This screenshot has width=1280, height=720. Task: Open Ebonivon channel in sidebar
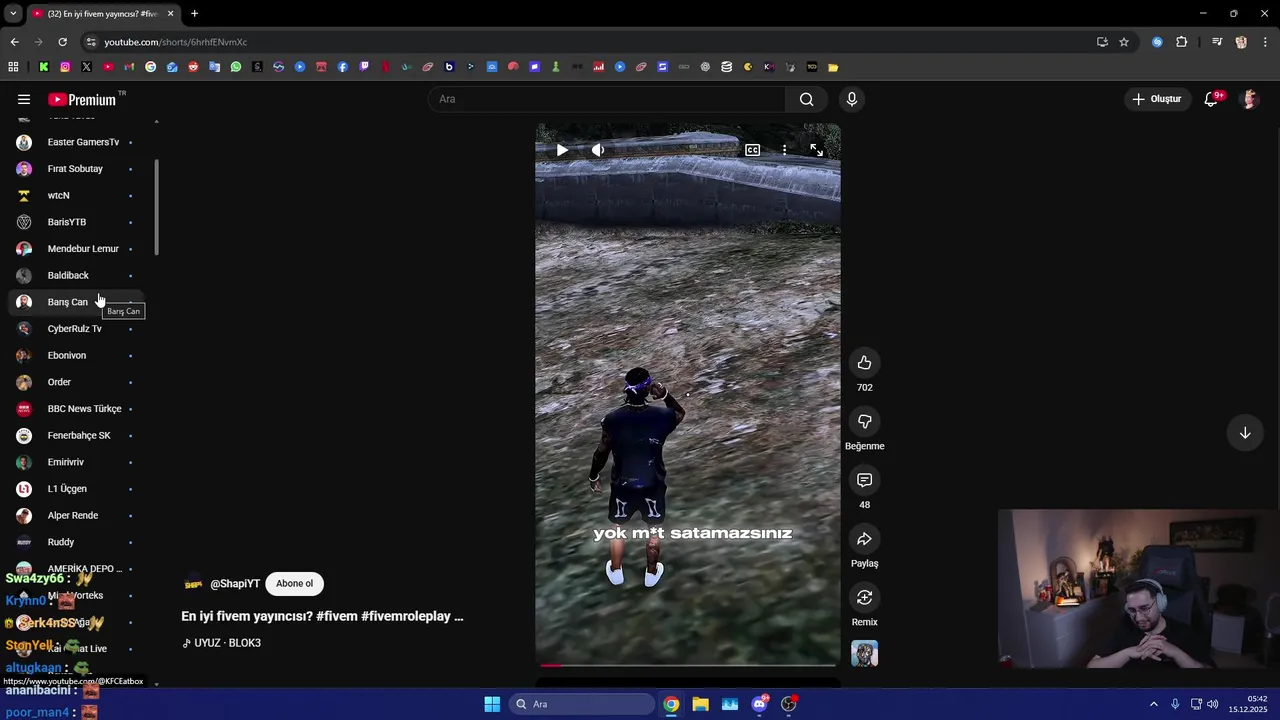pos(78,356)
